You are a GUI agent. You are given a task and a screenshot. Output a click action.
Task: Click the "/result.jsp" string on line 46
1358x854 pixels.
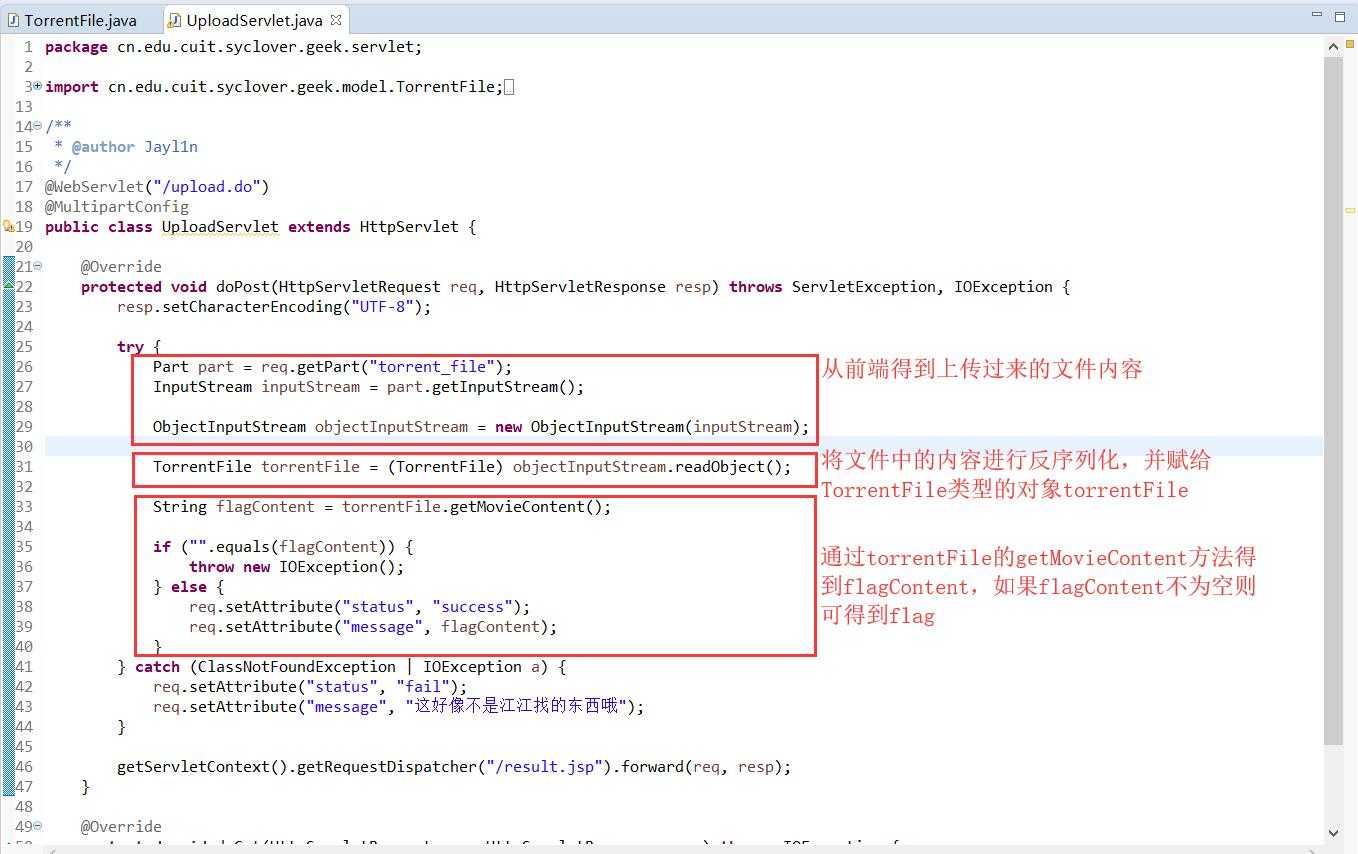(544, 767)
